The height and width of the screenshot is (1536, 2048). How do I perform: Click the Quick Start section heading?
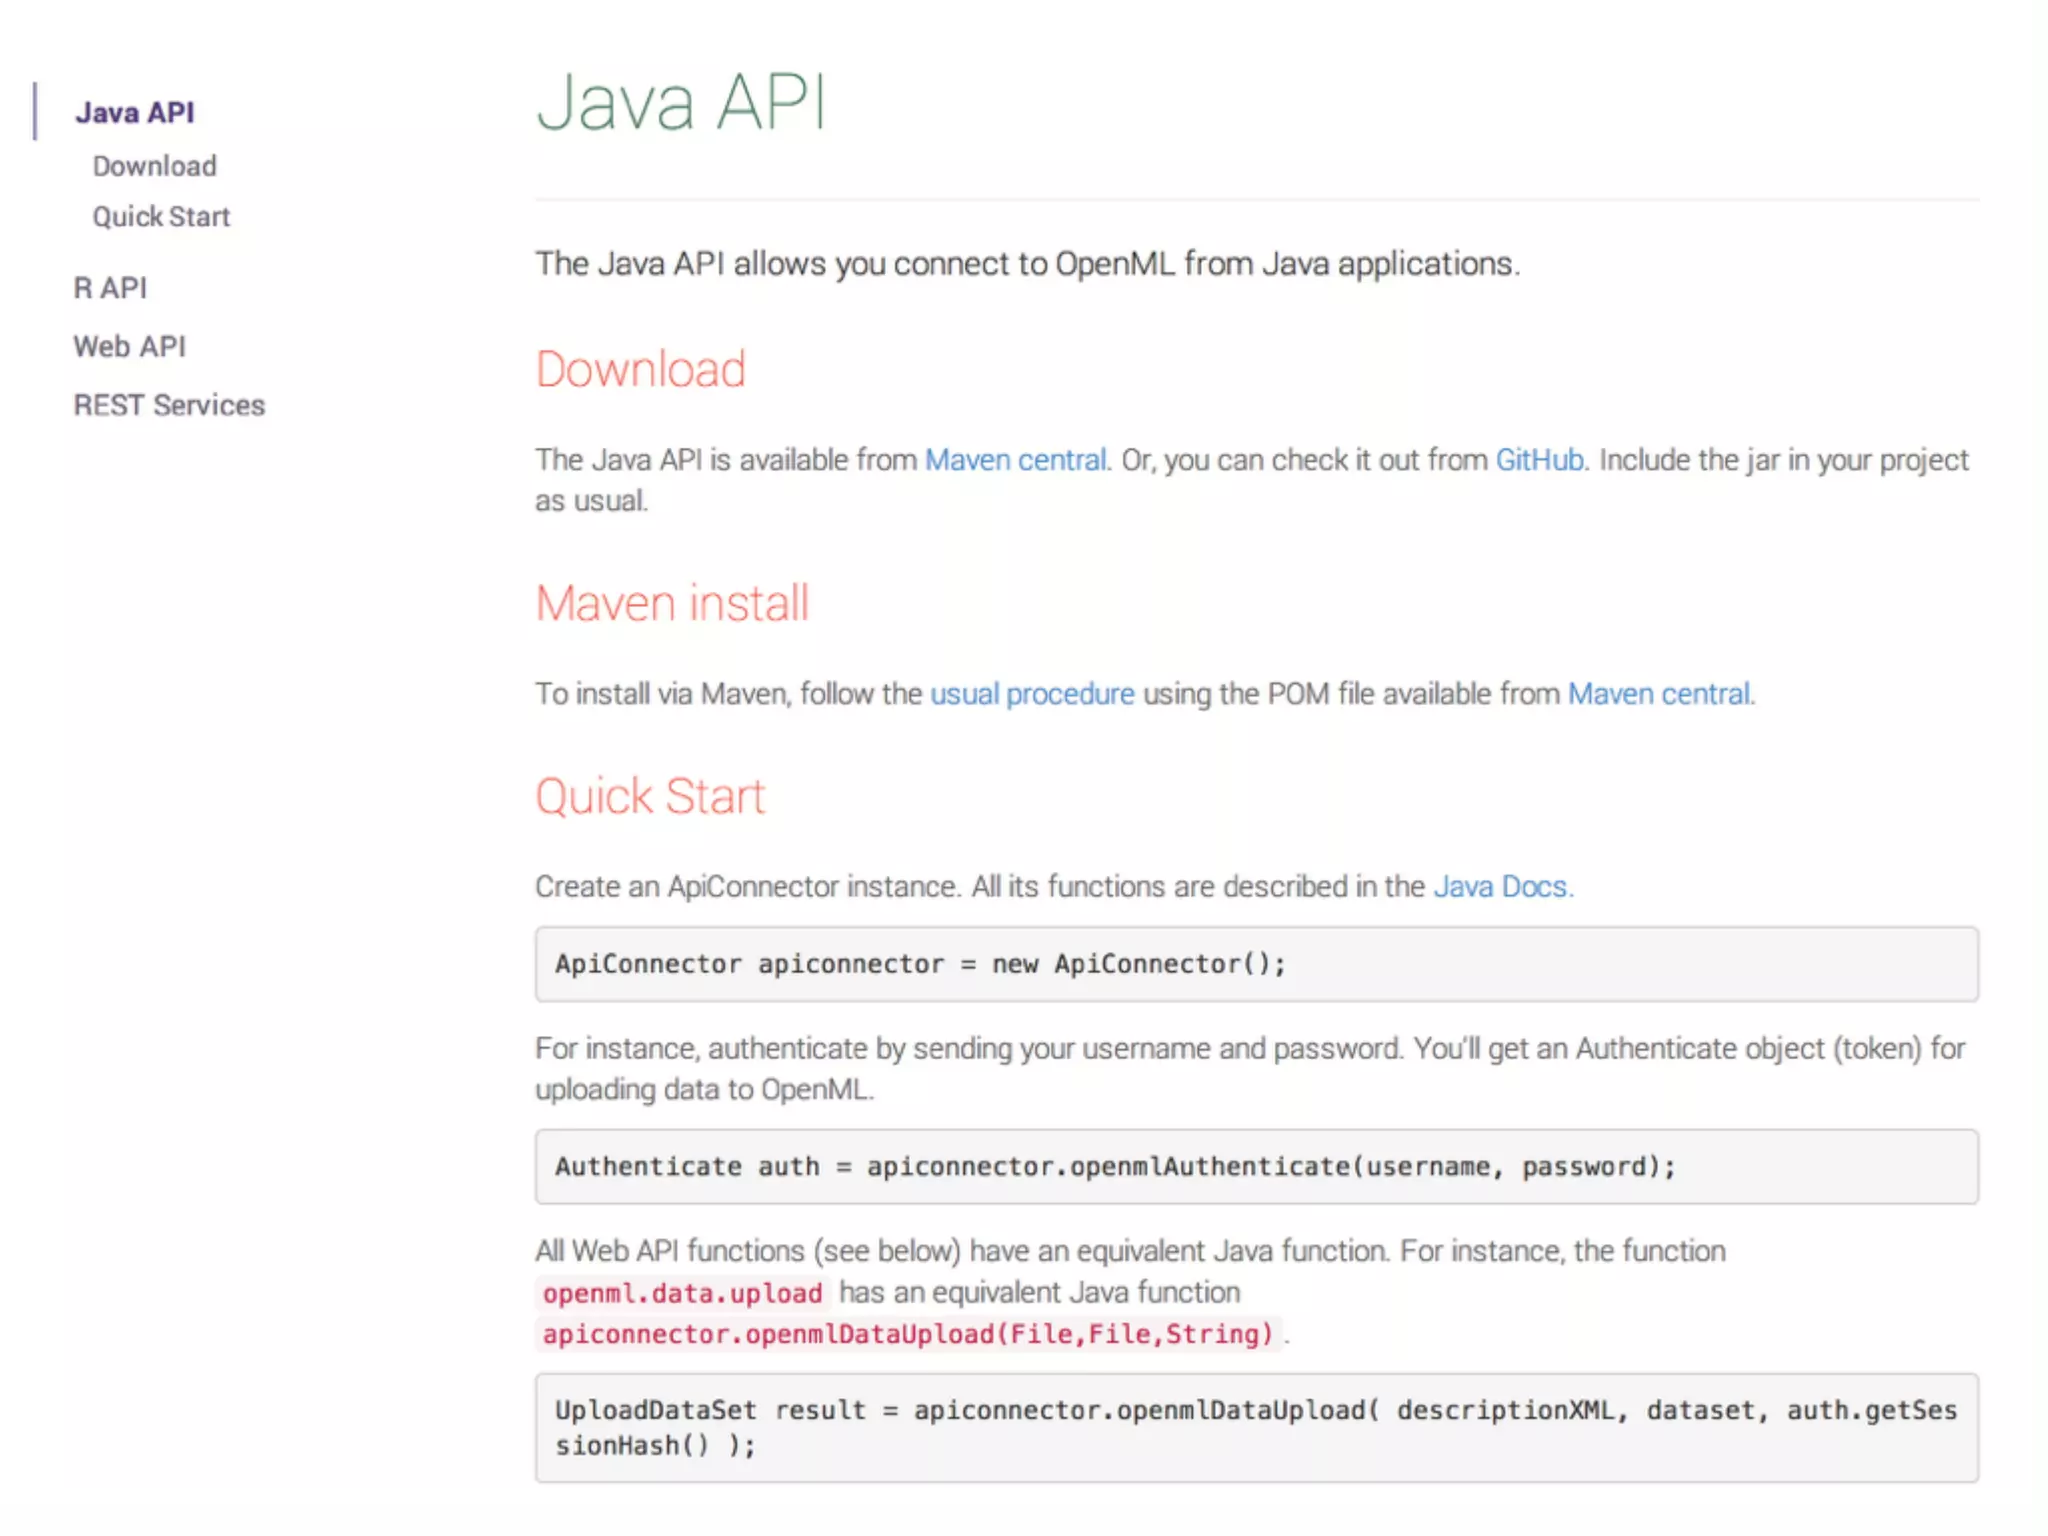pyautogui.click(x=650, y=796)
